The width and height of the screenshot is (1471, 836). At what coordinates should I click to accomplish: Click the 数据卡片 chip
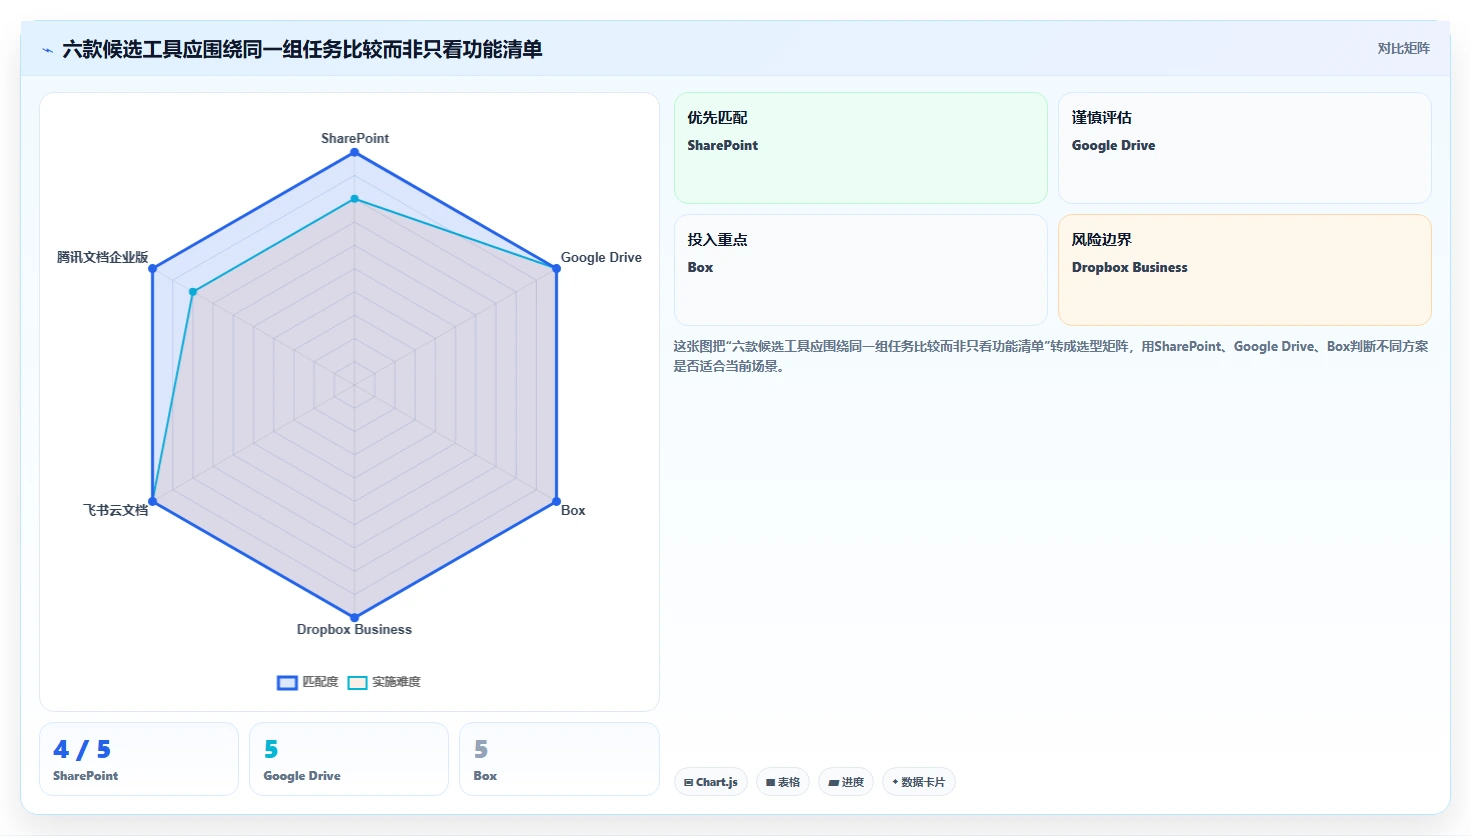[x=919, y=782]
